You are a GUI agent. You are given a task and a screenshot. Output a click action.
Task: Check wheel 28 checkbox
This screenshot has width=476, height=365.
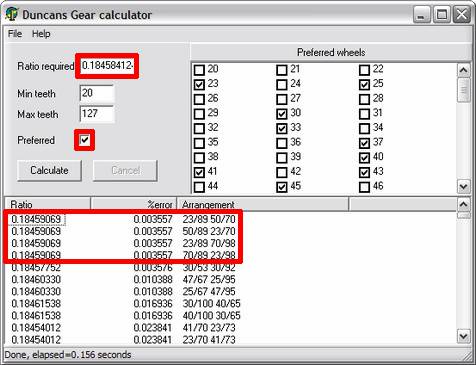click(x=365, y=99)
